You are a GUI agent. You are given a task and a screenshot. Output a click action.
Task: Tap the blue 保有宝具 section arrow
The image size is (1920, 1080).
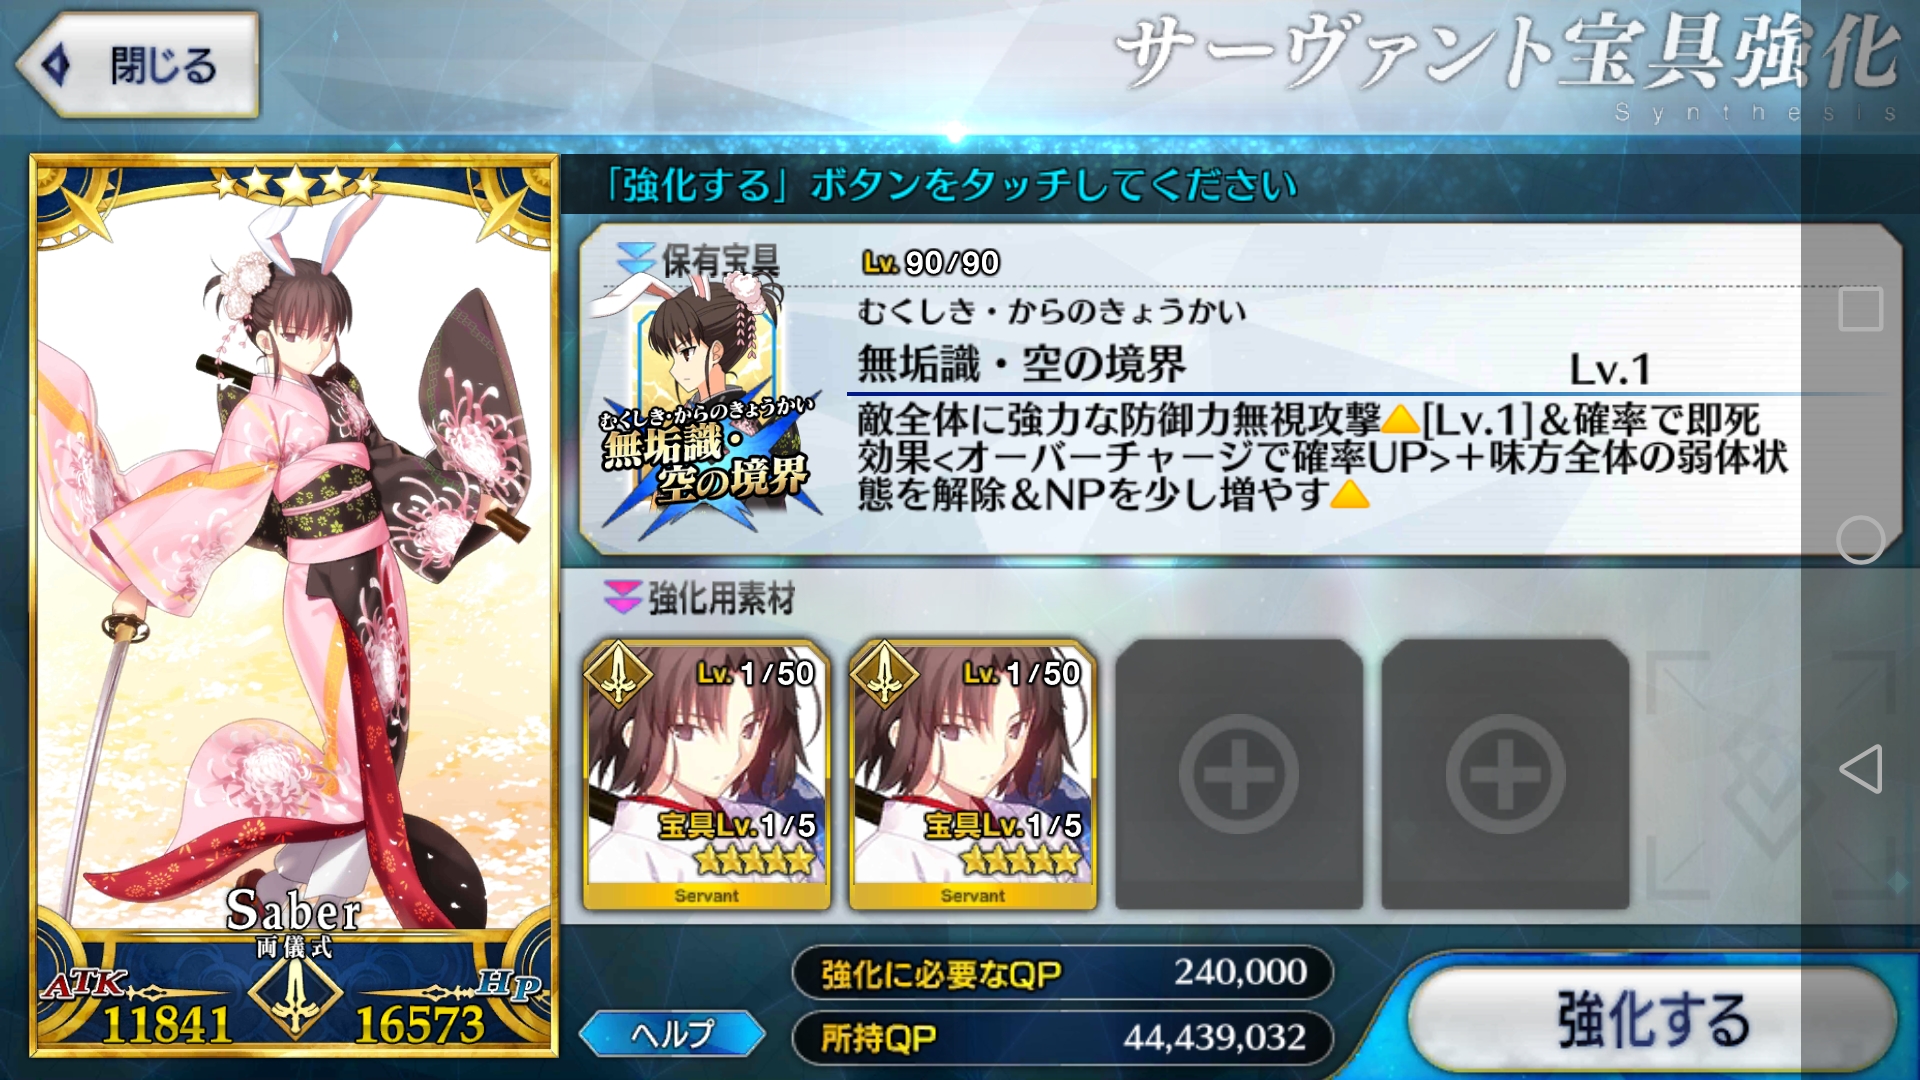click(x=636, y=258)
